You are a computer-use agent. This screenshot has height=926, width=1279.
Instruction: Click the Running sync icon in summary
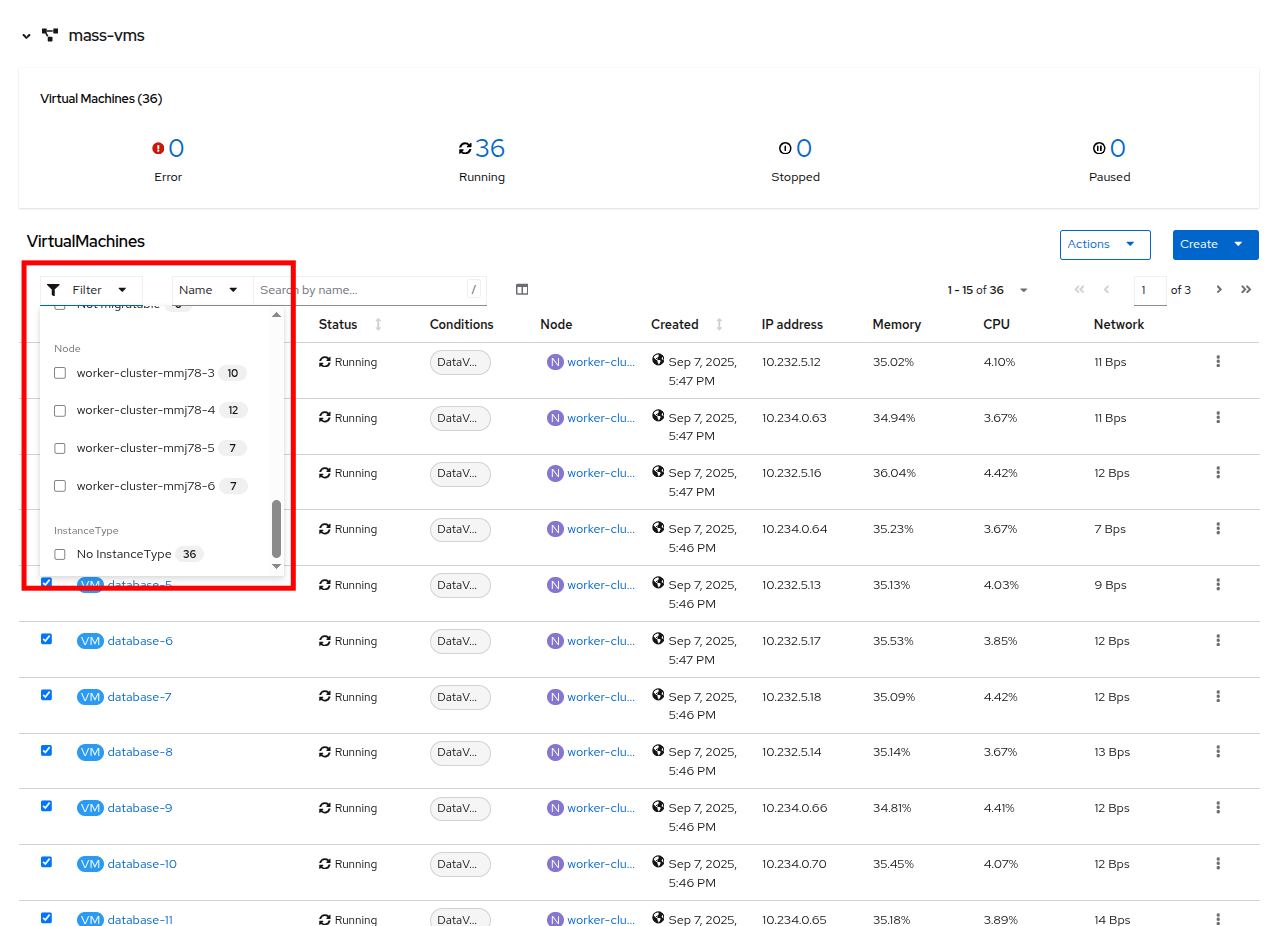click(465, 148)
